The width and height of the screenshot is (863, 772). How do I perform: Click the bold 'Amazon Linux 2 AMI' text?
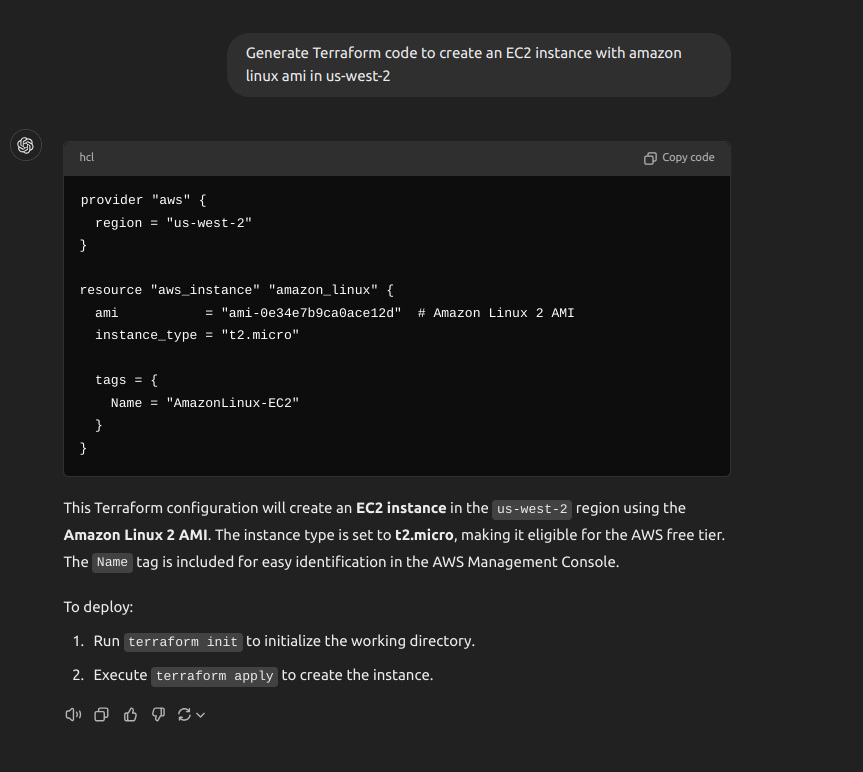135,535
